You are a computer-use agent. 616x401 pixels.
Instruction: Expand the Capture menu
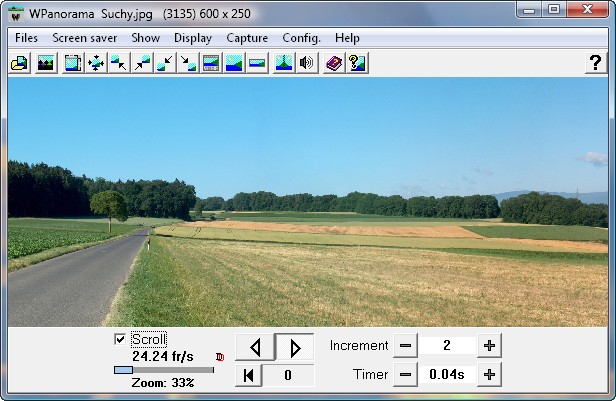(x=246, y=38)
